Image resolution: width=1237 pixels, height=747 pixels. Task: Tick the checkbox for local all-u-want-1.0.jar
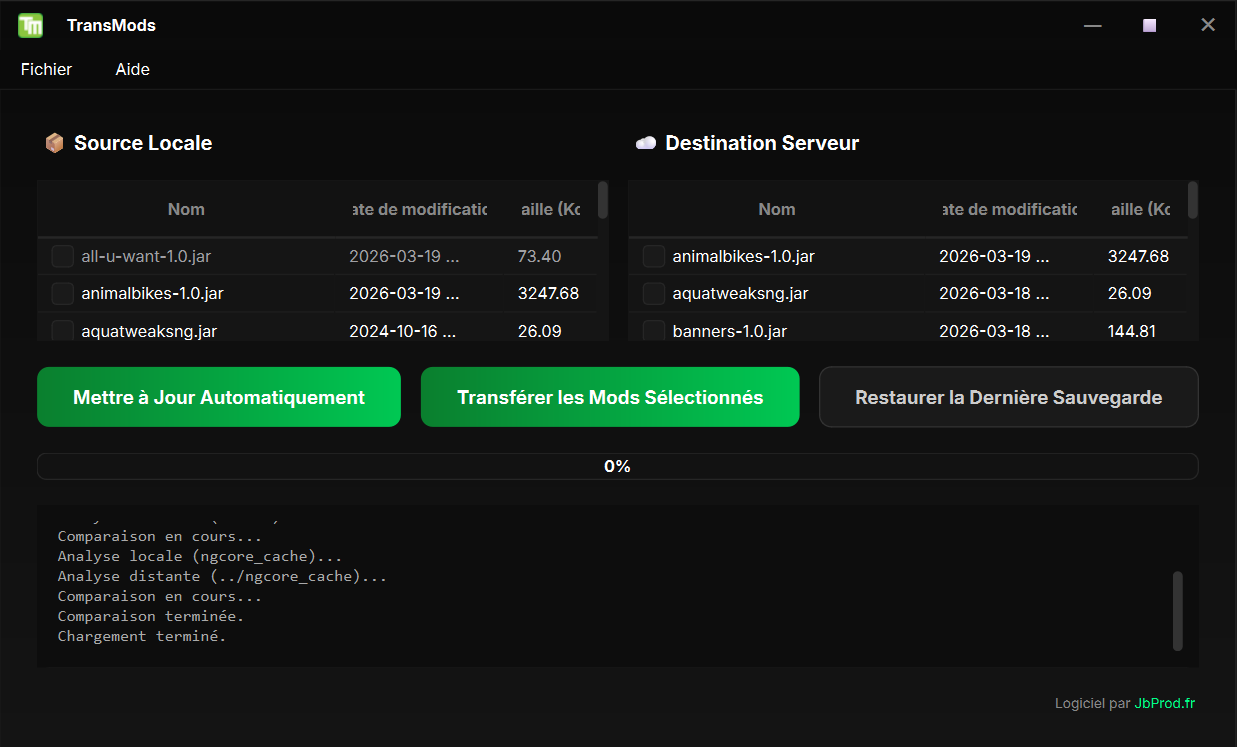(62, 256)
